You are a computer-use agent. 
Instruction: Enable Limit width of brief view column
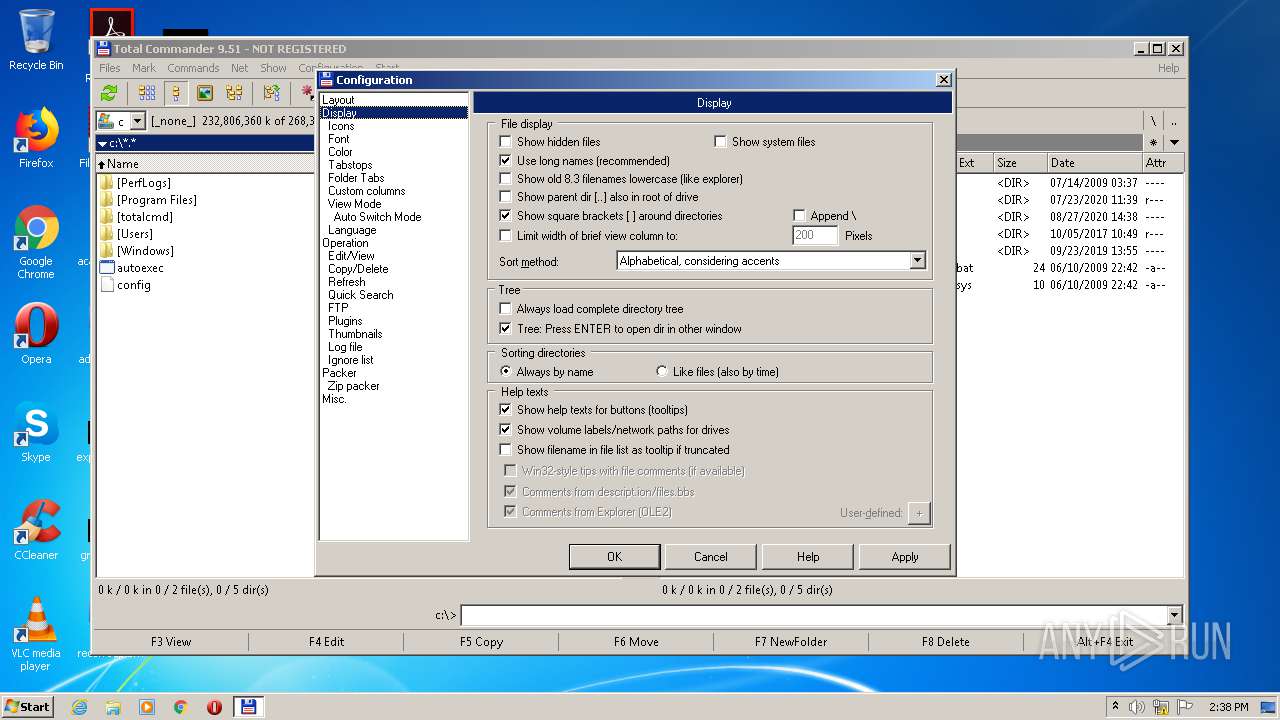pyautogui.click(x=505, y=236)
